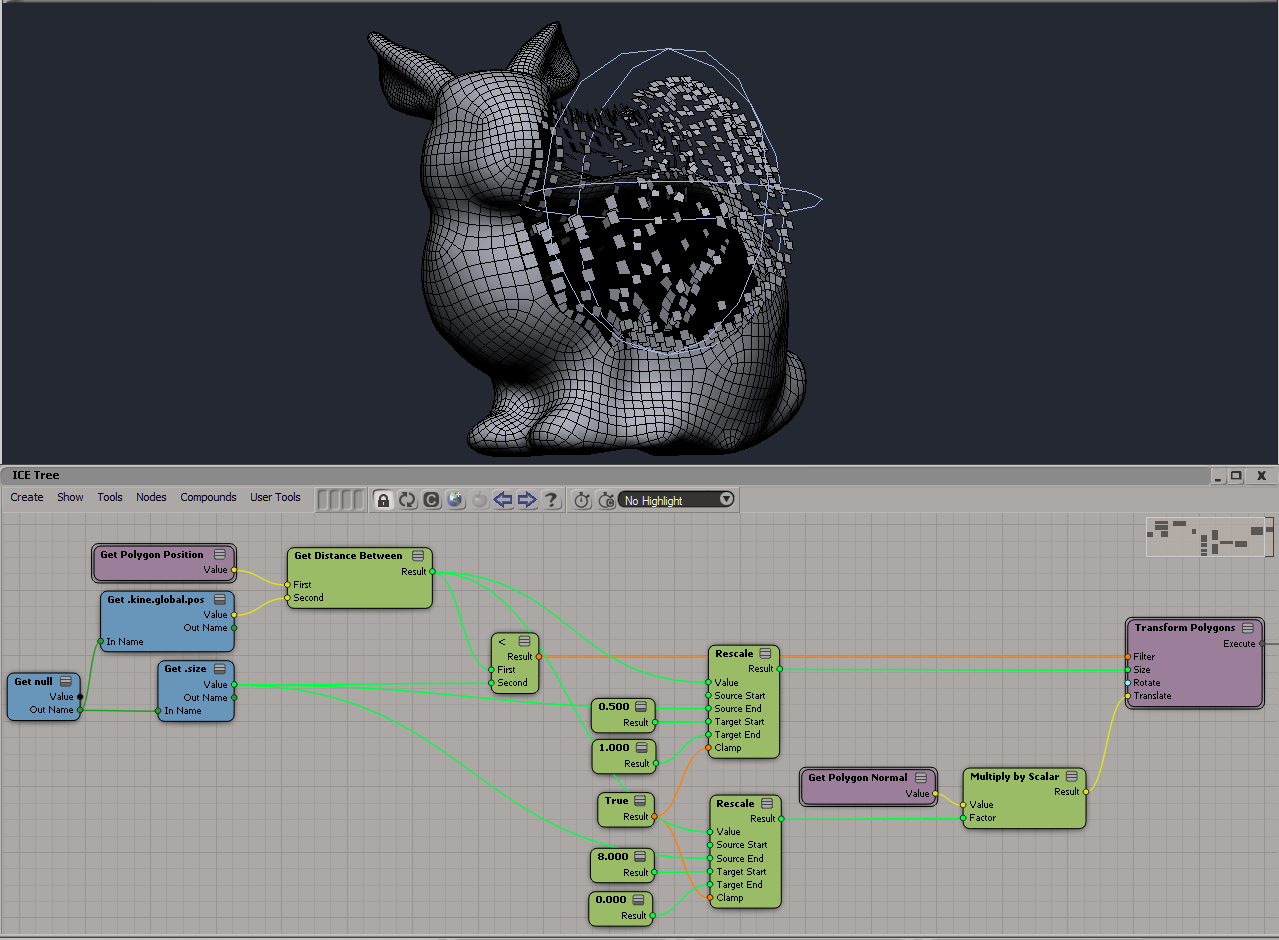Toggle the lock icon in ICE Tree toolbar
Image resolution: width=1279 pixels, height=940 pixels.
pos(383,500)
